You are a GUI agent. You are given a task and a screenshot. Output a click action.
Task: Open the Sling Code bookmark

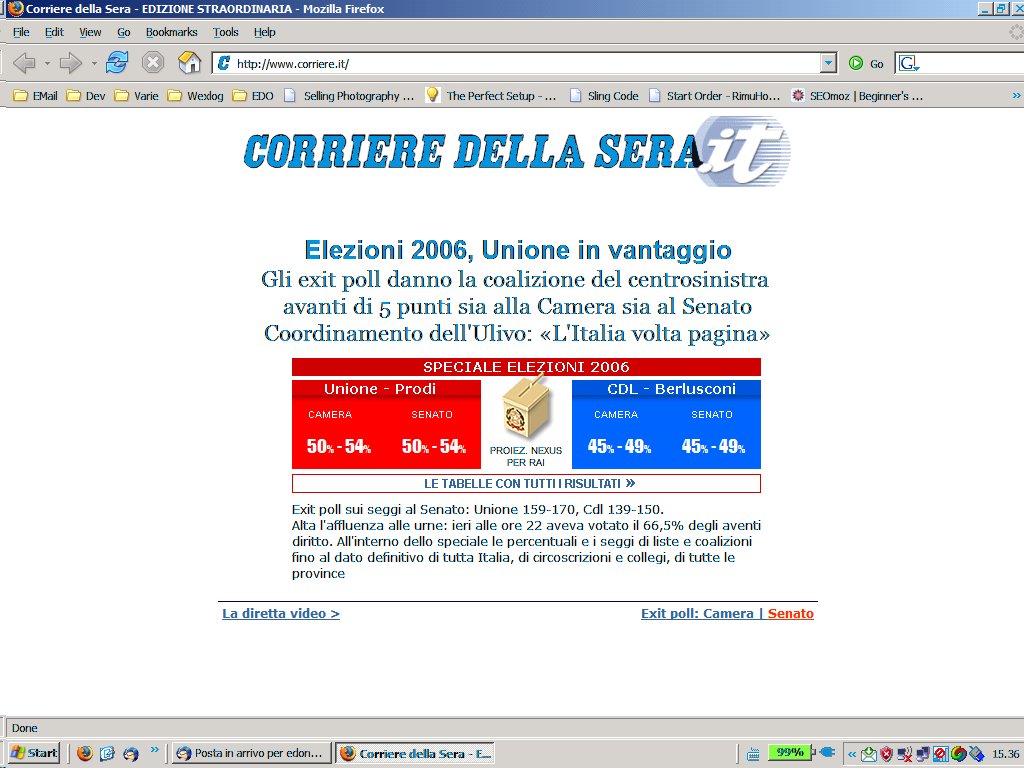pos(604,96)
